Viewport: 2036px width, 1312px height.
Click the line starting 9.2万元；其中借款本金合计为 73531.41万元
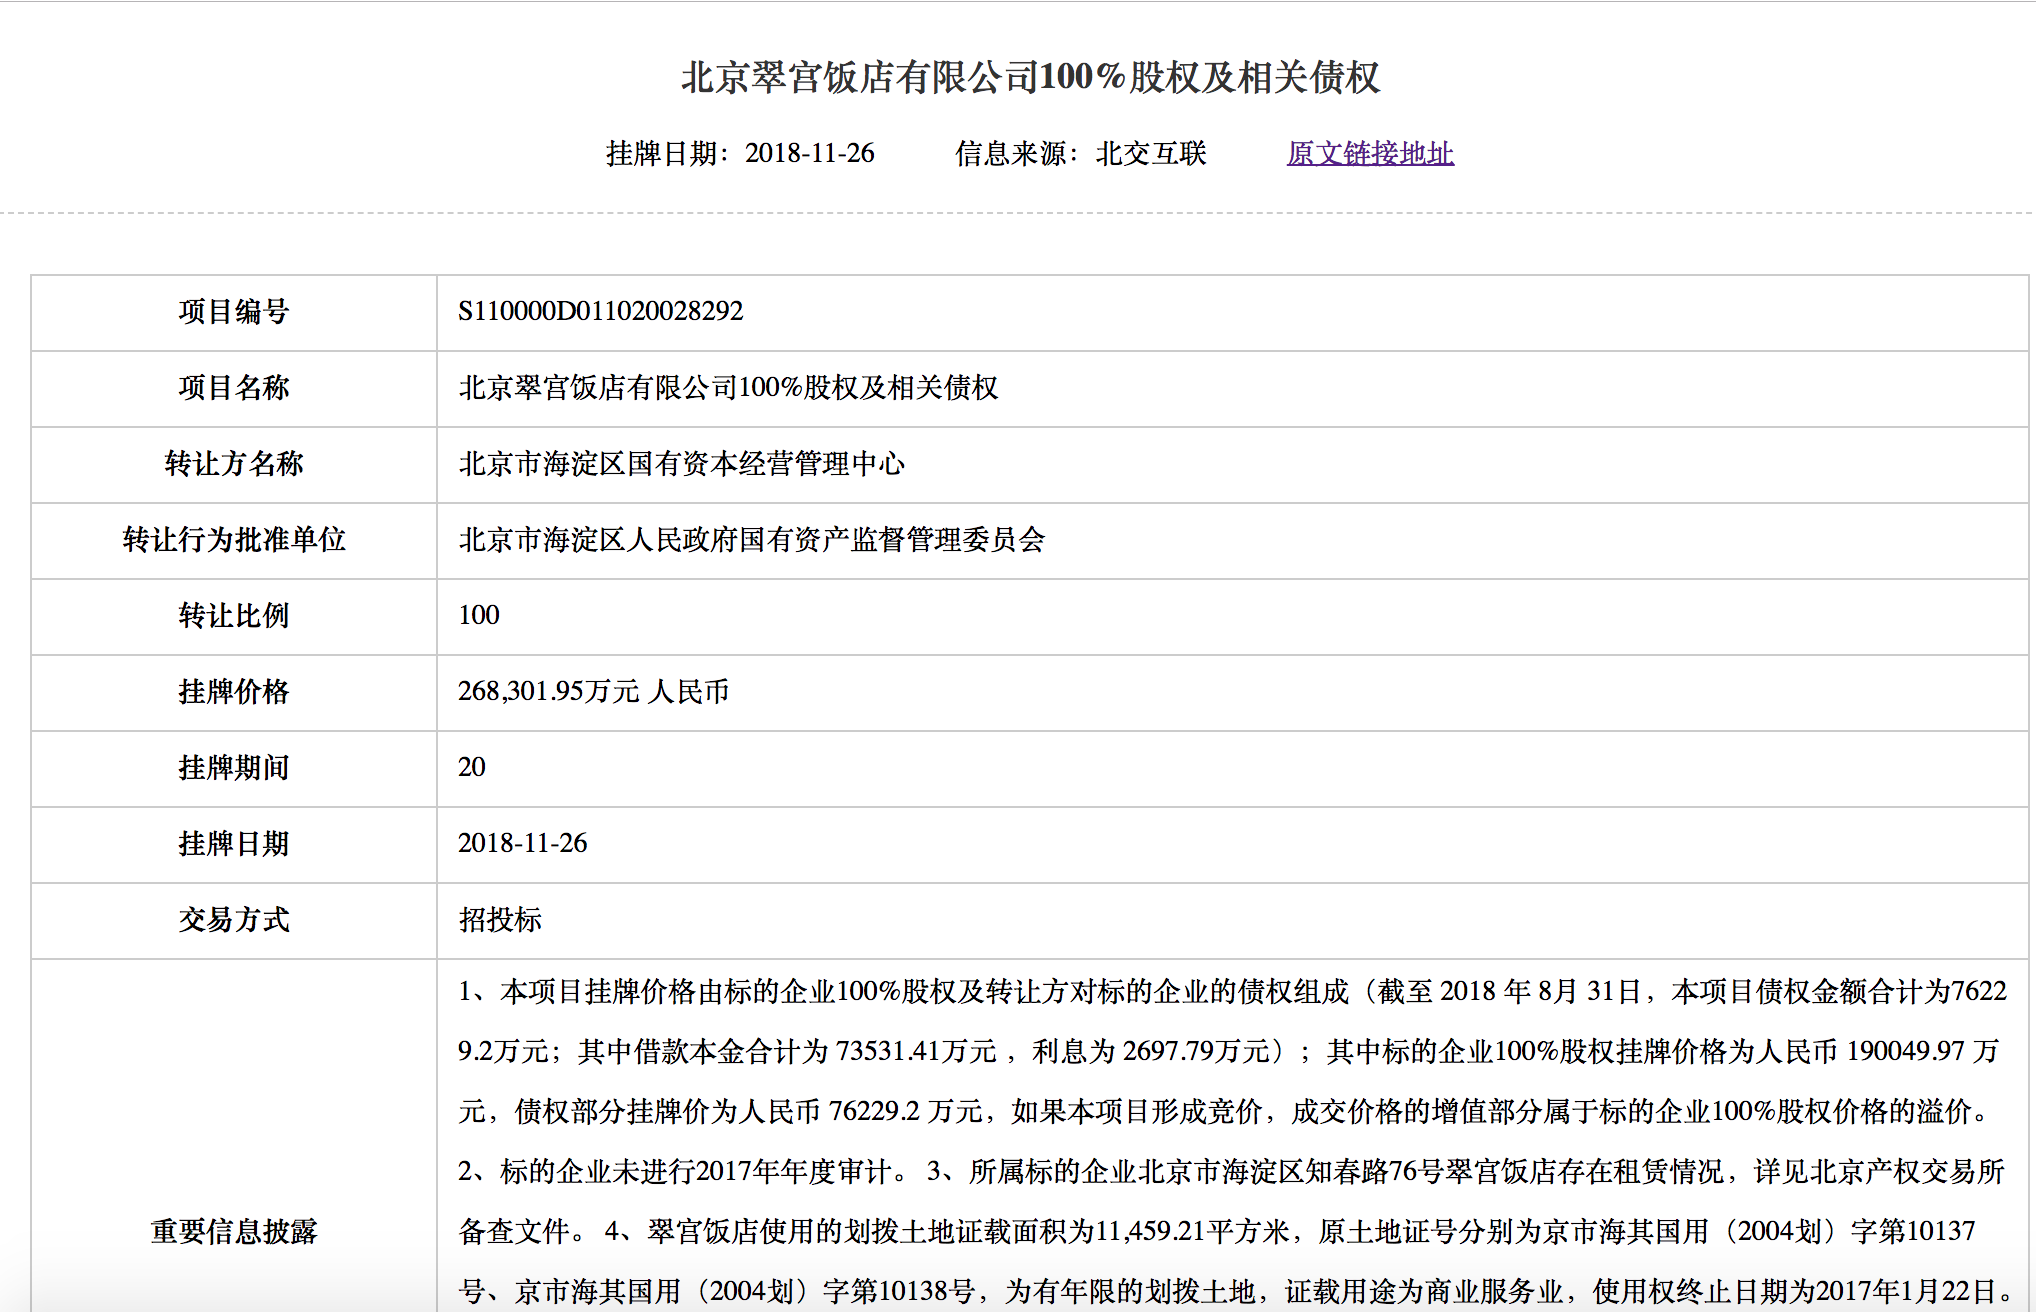[1229, 1052]
